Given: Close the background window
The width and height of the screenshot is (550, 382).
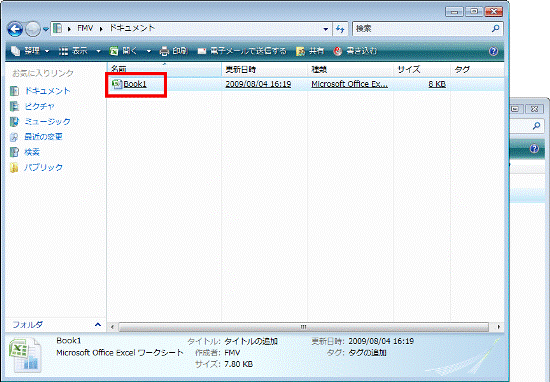Looking at the screenshot, I should tap(535, 109).
